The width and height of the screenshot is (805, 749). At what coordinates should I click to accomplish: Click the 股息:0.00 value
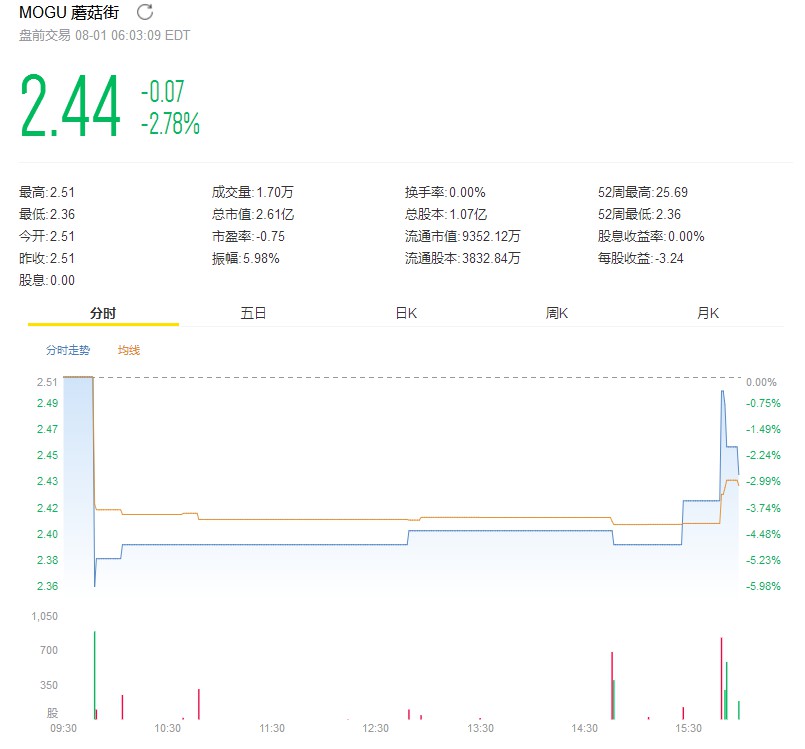47,280
